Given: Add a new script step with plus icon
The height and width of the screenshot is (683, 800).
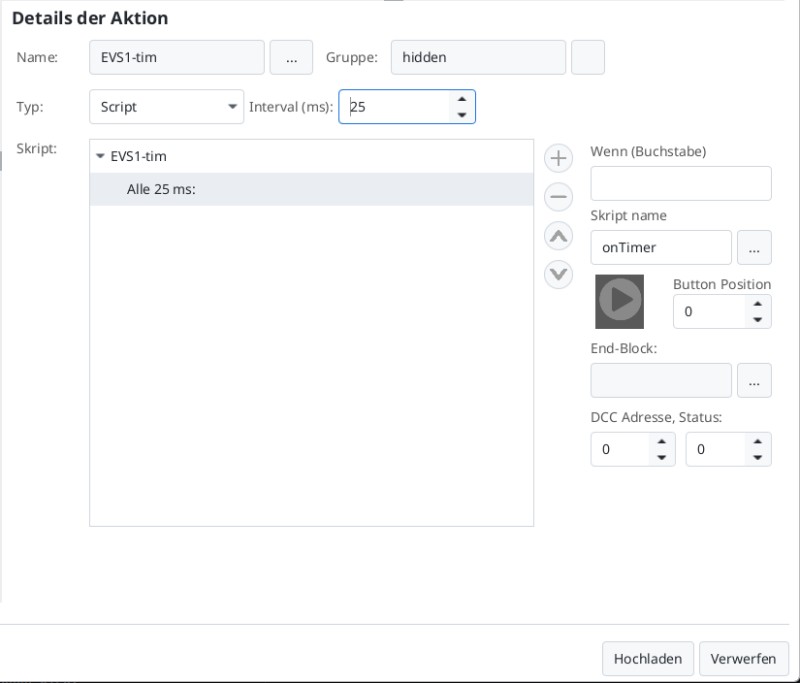Looking at the screenshot, I should tap(558, 158).
